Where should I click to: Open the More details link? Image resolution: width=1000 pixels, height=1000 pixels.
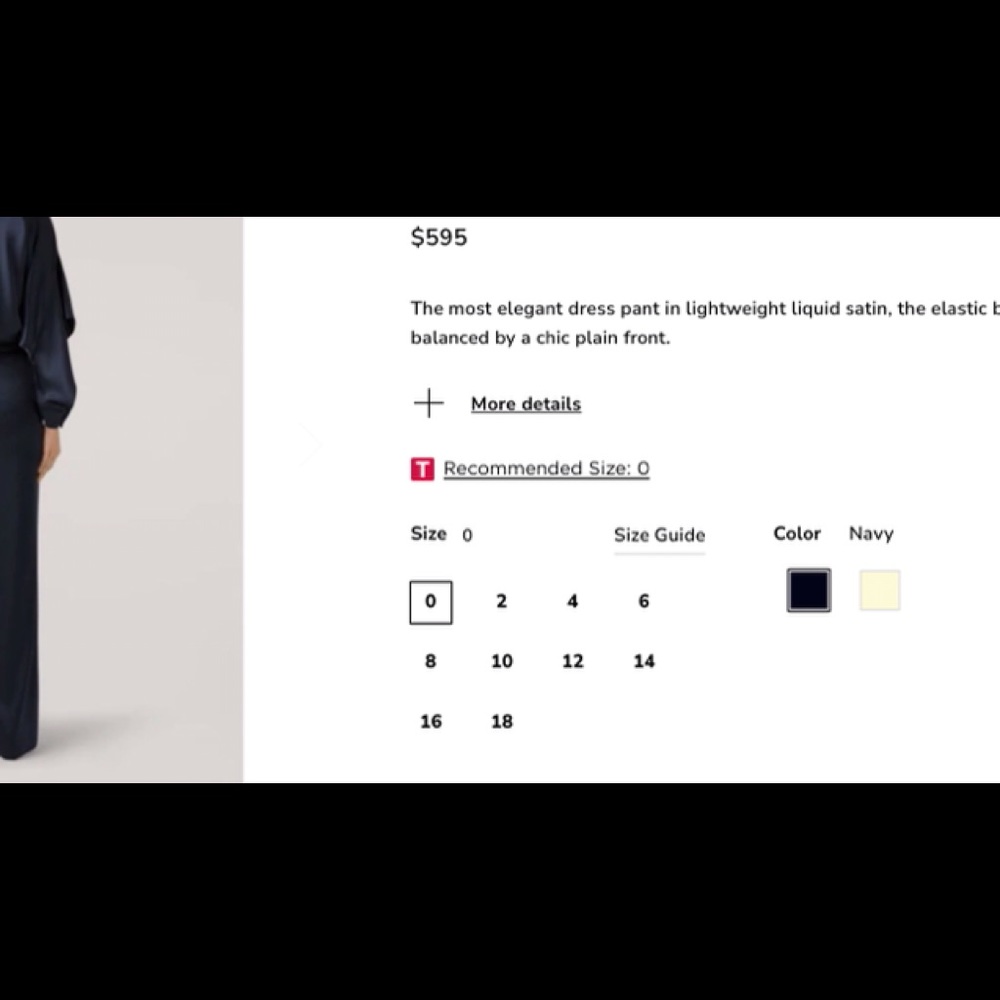coord(526,404)
